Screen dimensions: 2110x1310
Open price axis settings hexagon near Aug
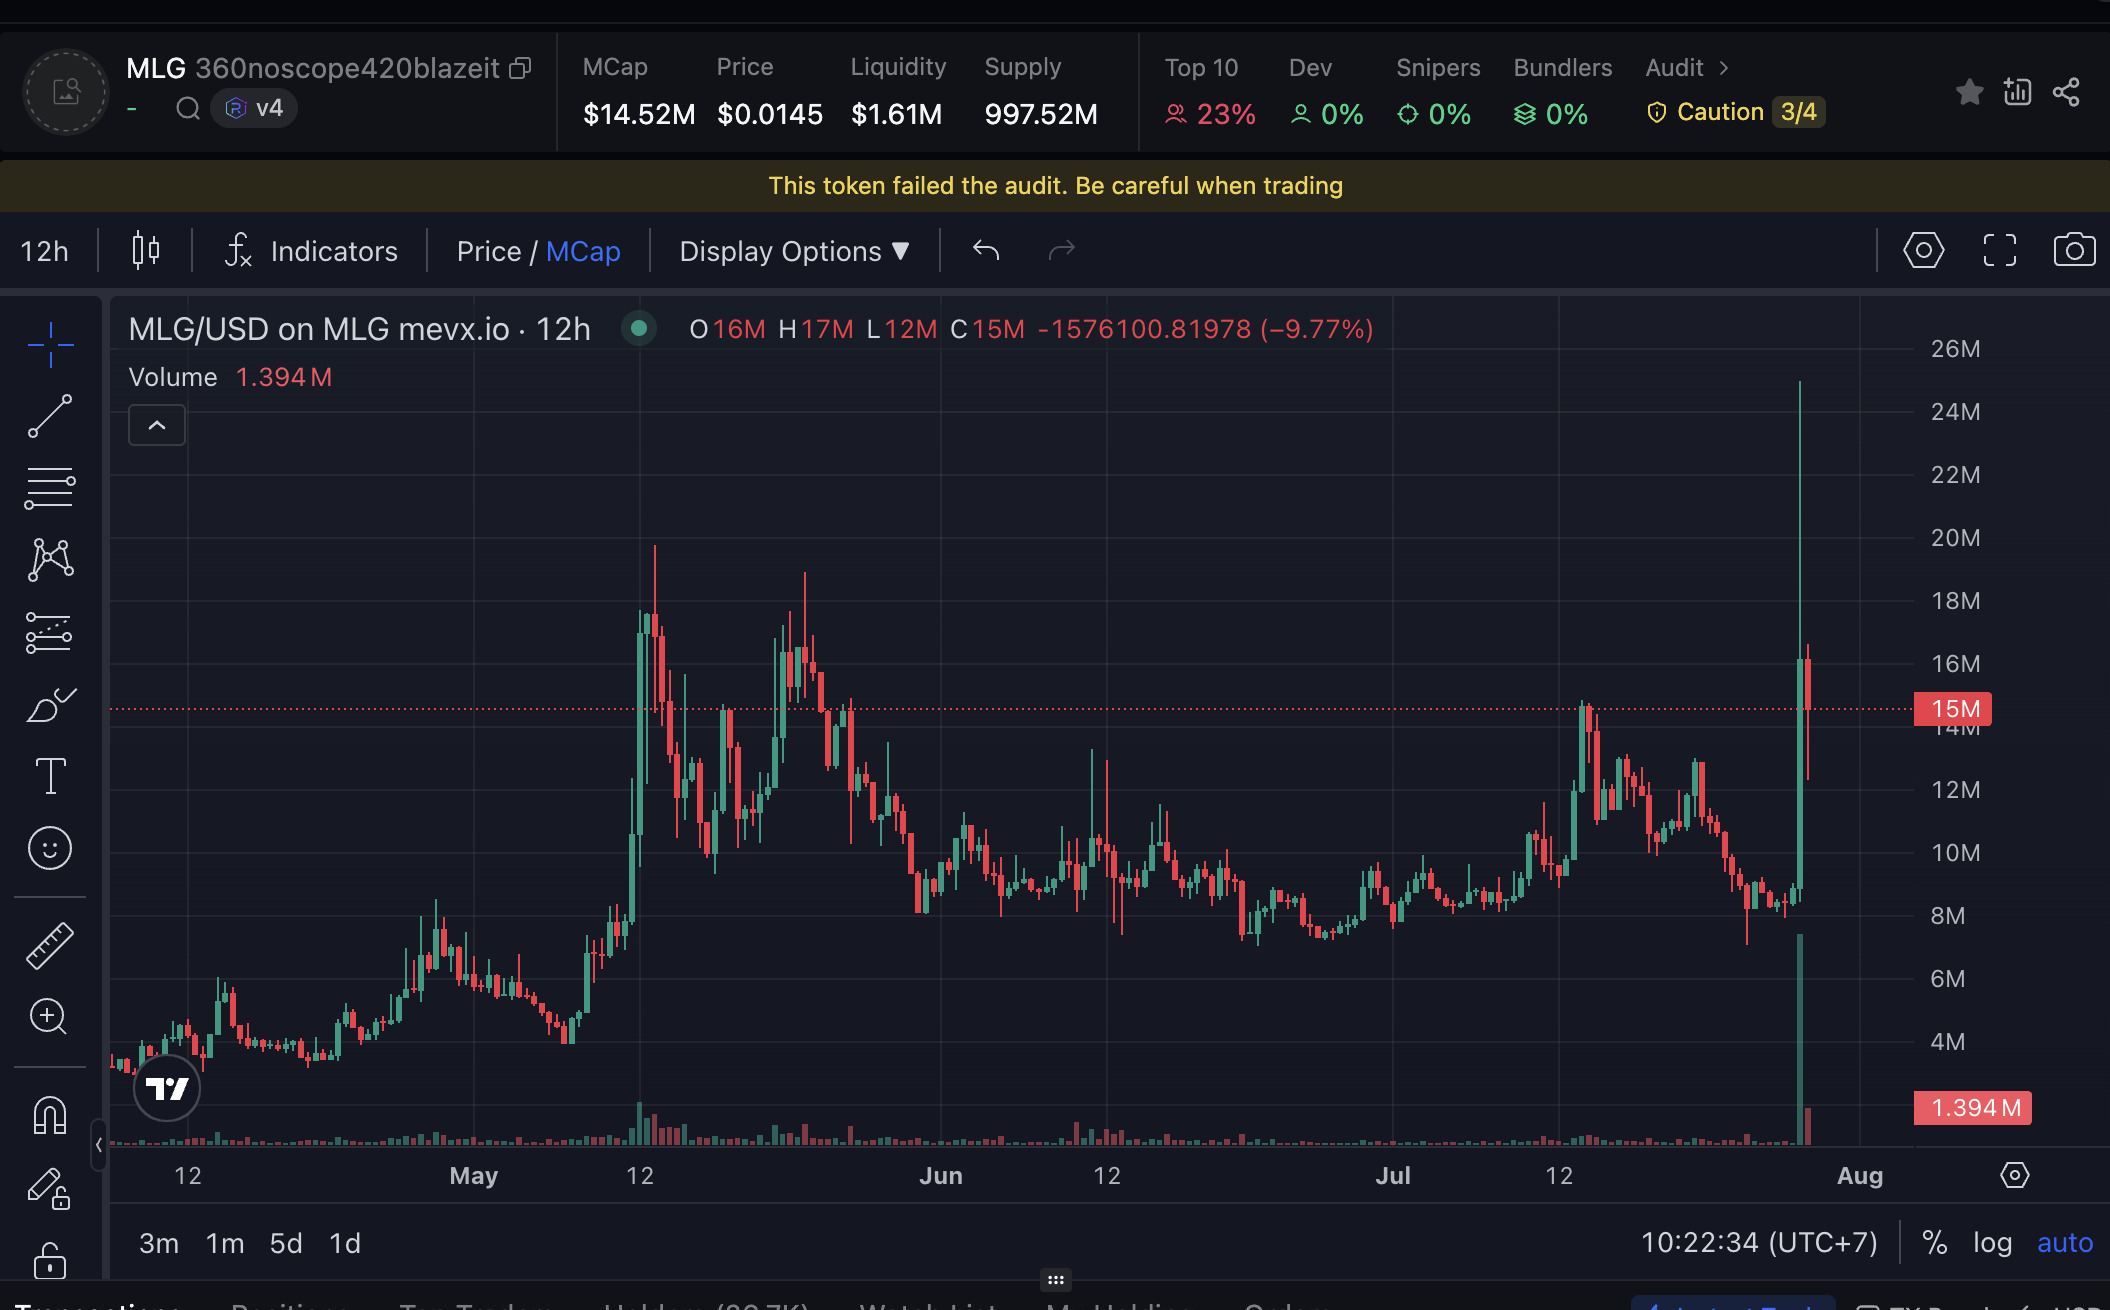(2014, 1175)
